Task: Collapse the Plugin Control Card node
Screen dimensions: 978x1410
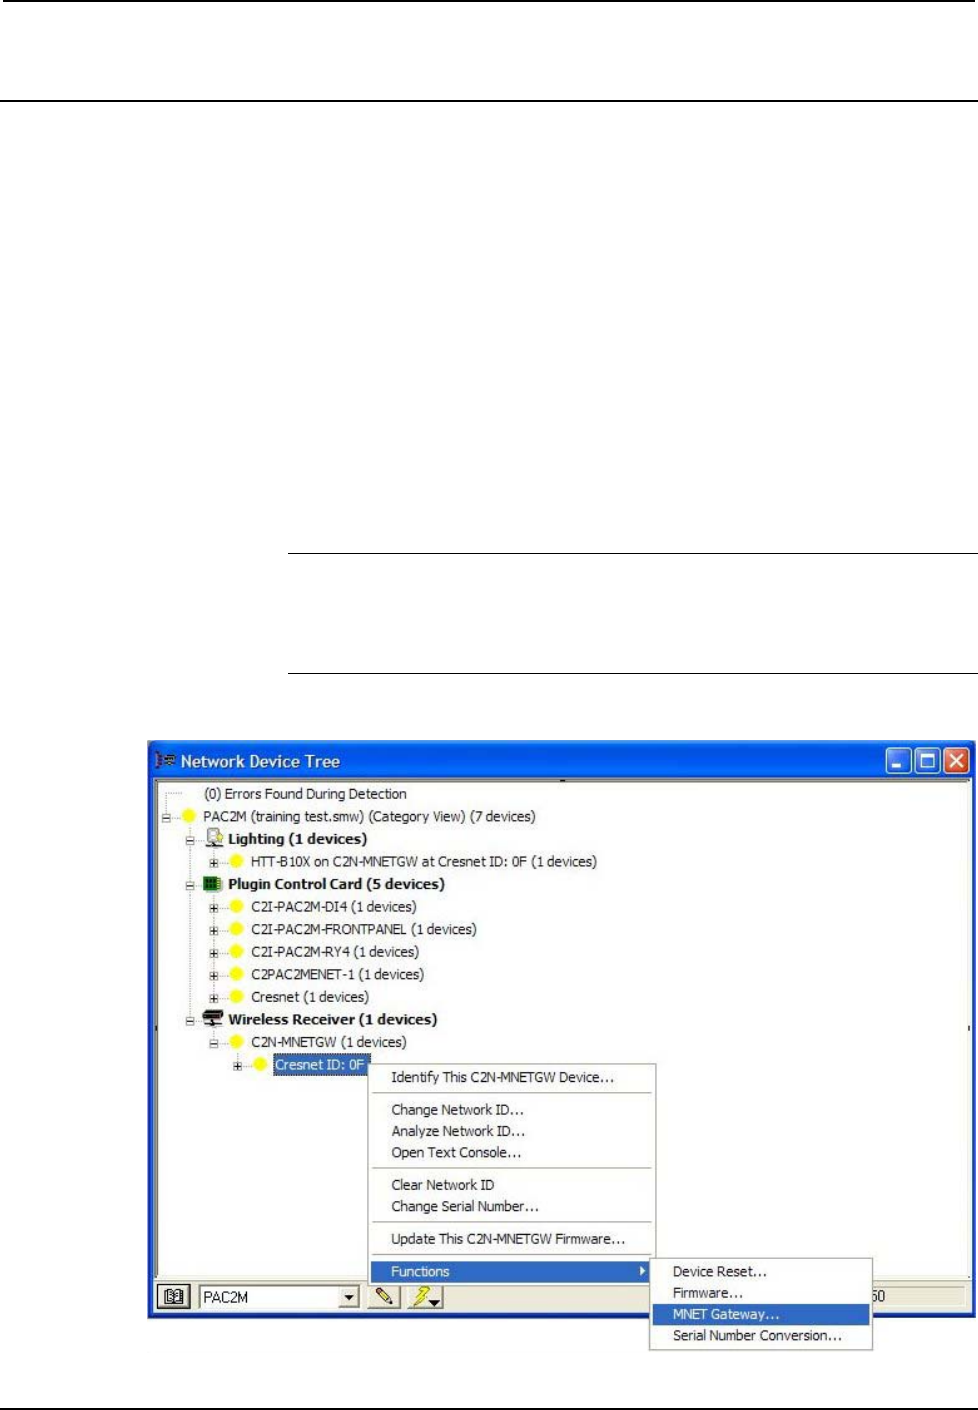Action: click(x=190, y=885)
